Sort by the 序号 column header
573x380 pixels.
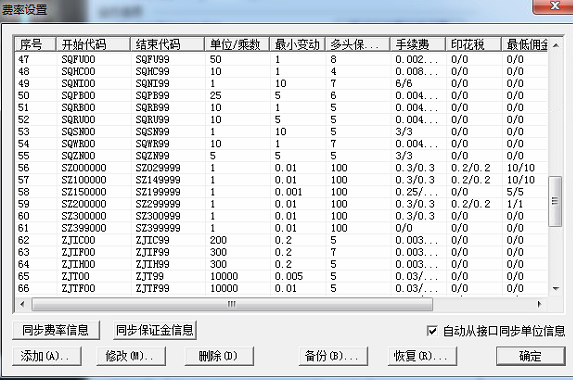tap(35, 45)
